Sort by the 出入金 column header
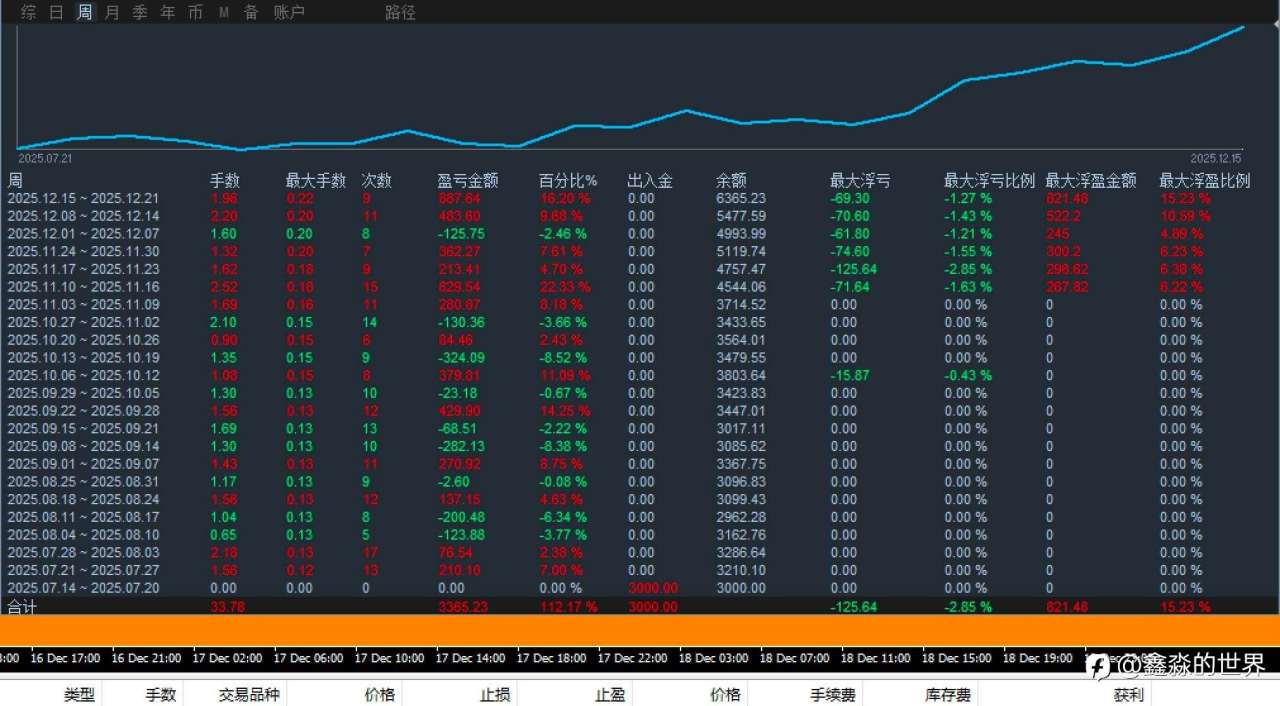The height and width of the screenshot is (706, 1280). tap(650, 181)
